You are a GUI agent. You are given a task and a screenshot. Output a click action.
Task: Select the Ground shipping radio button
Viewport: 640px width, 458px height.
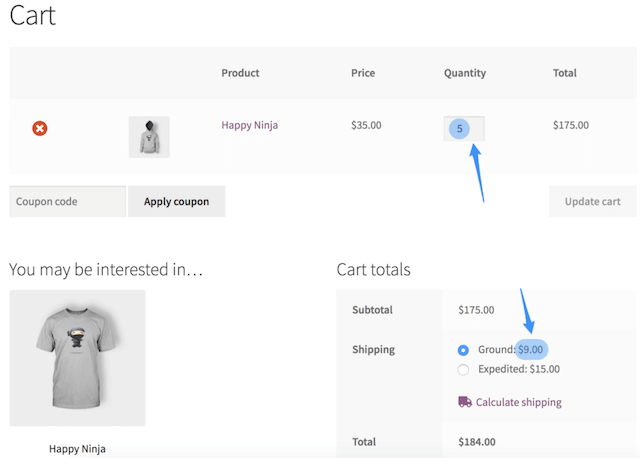(463, 350)
